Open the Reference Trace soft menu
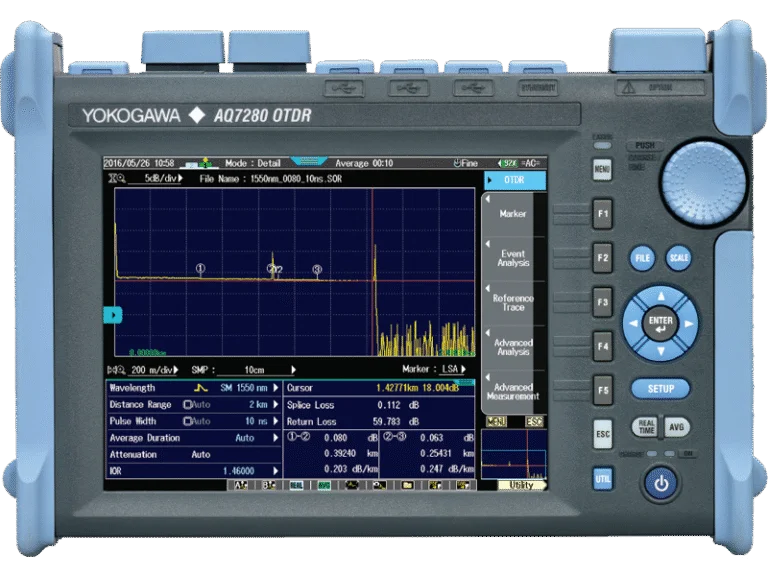The height and width of the screenshot is (576, 768). (513, 303)
